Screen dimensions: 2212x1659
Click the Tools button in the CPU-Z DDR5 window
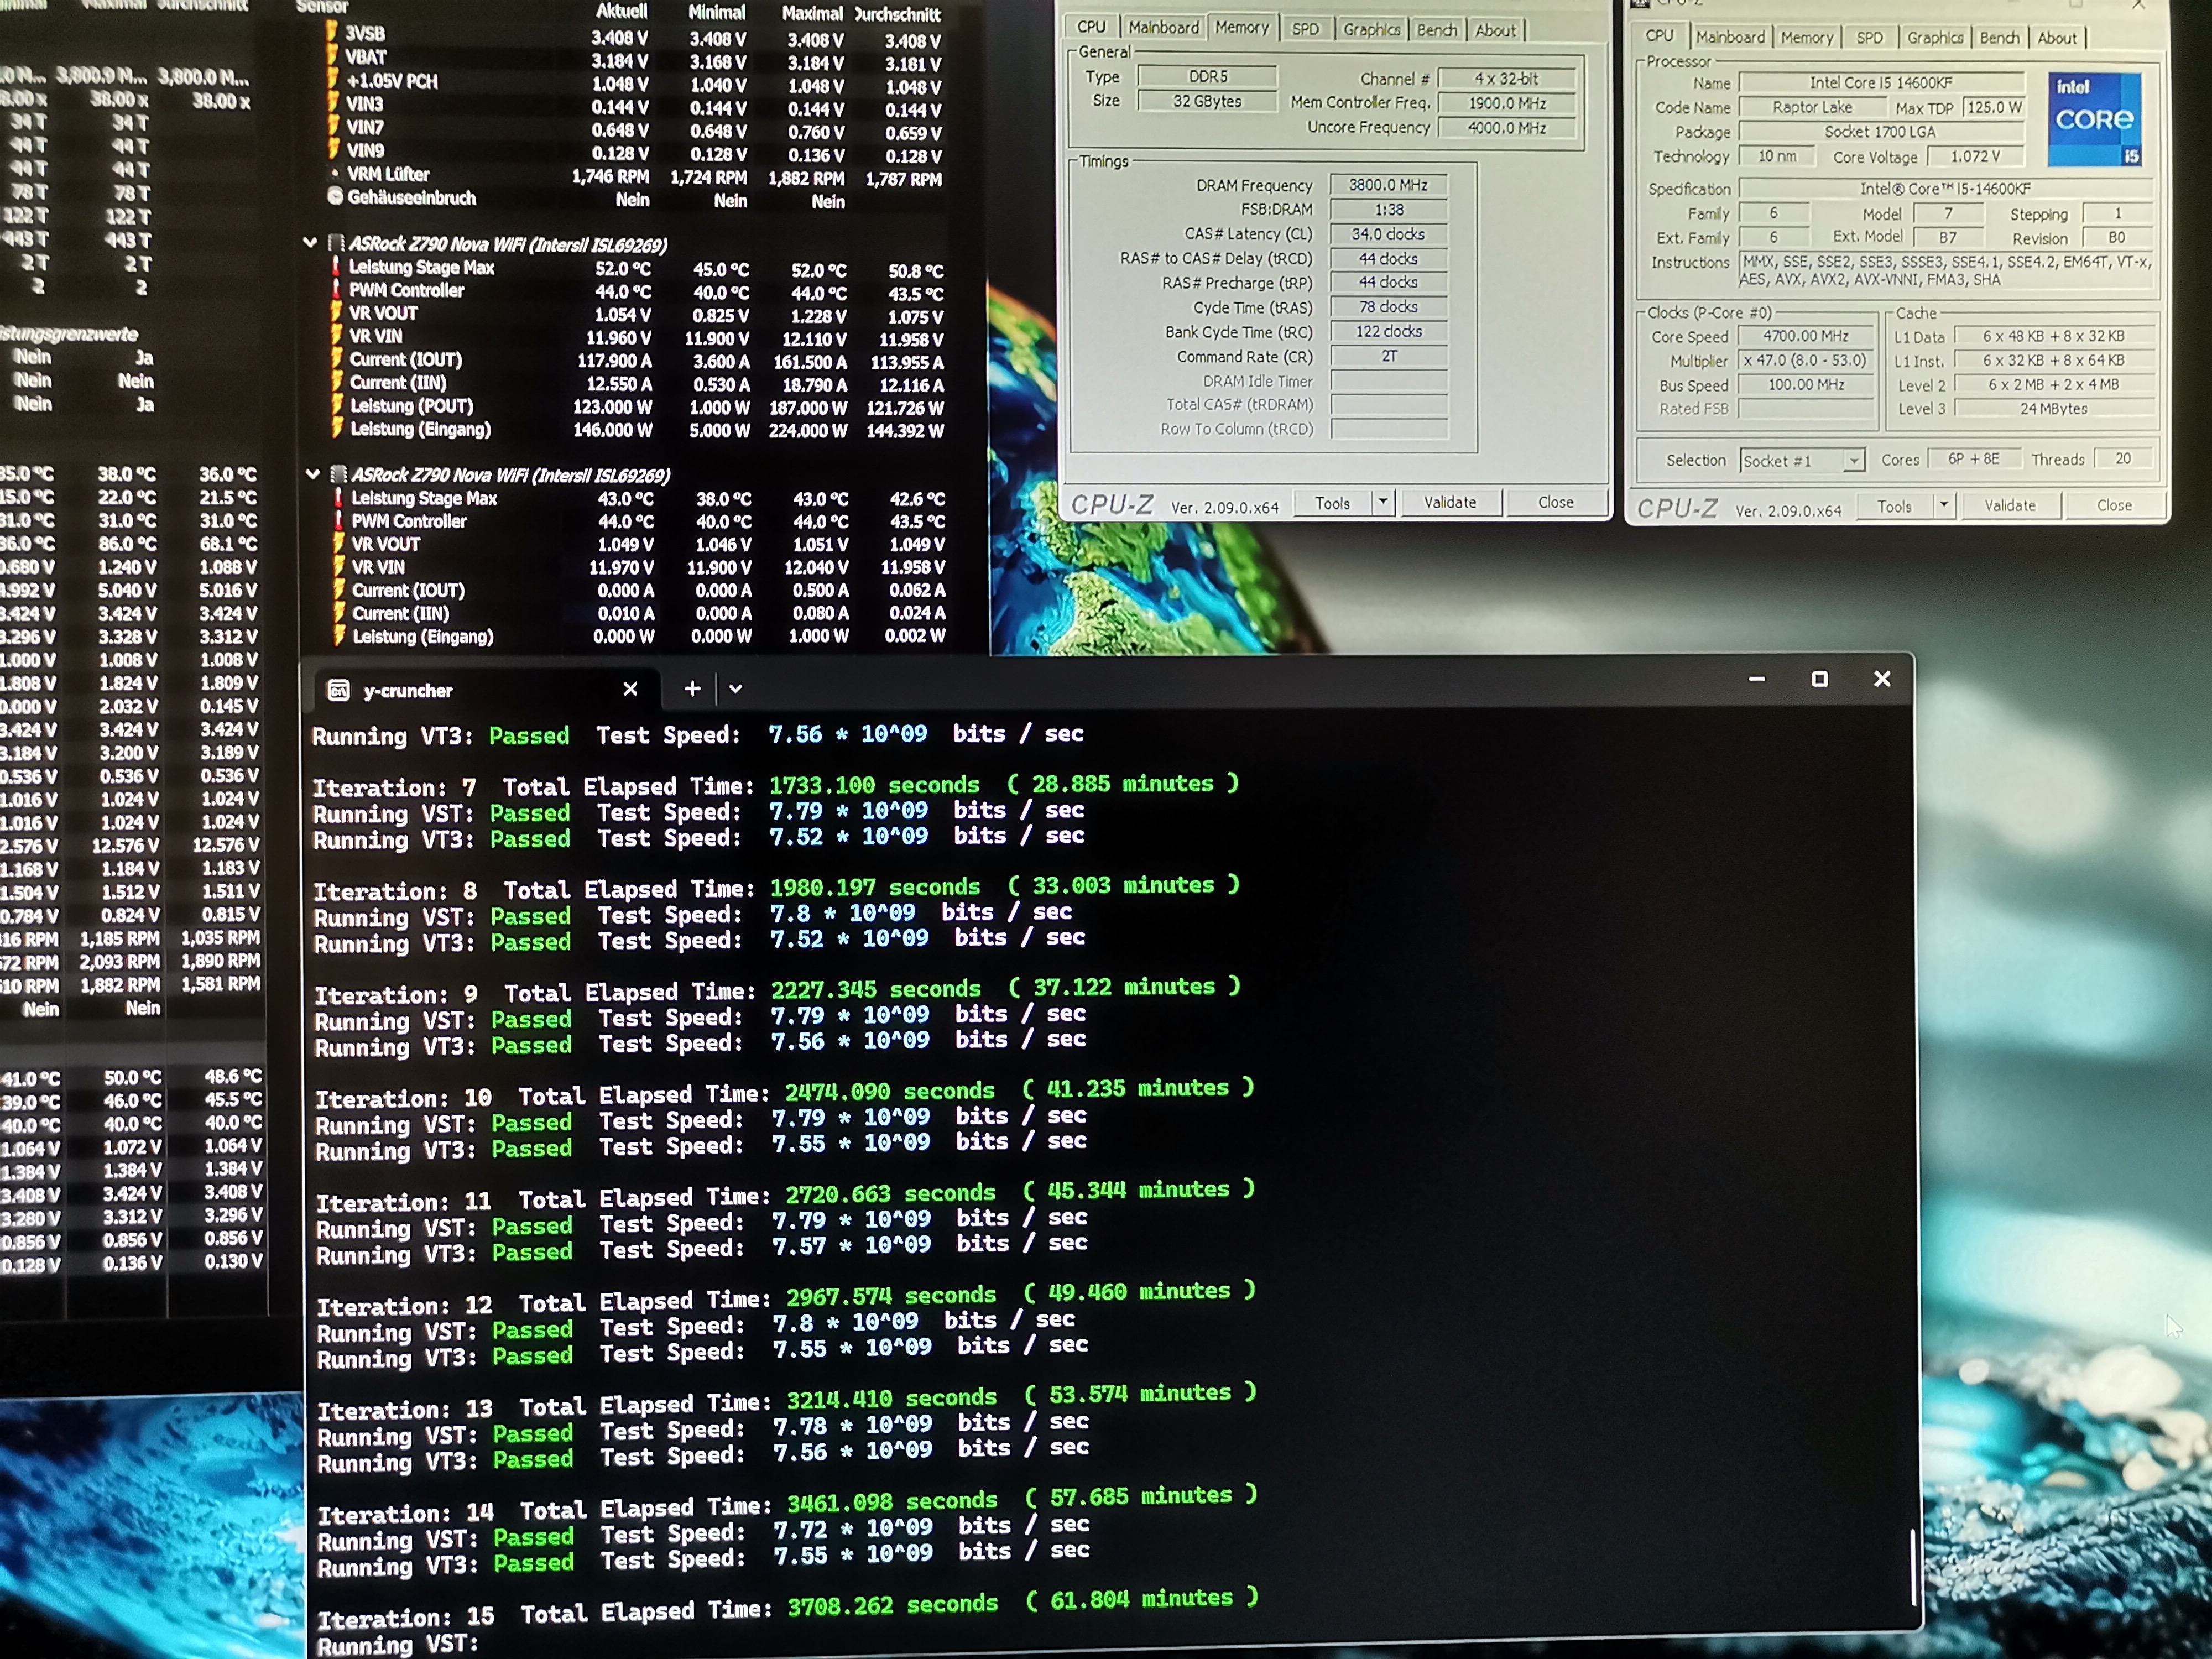[x=1332, y=503]
